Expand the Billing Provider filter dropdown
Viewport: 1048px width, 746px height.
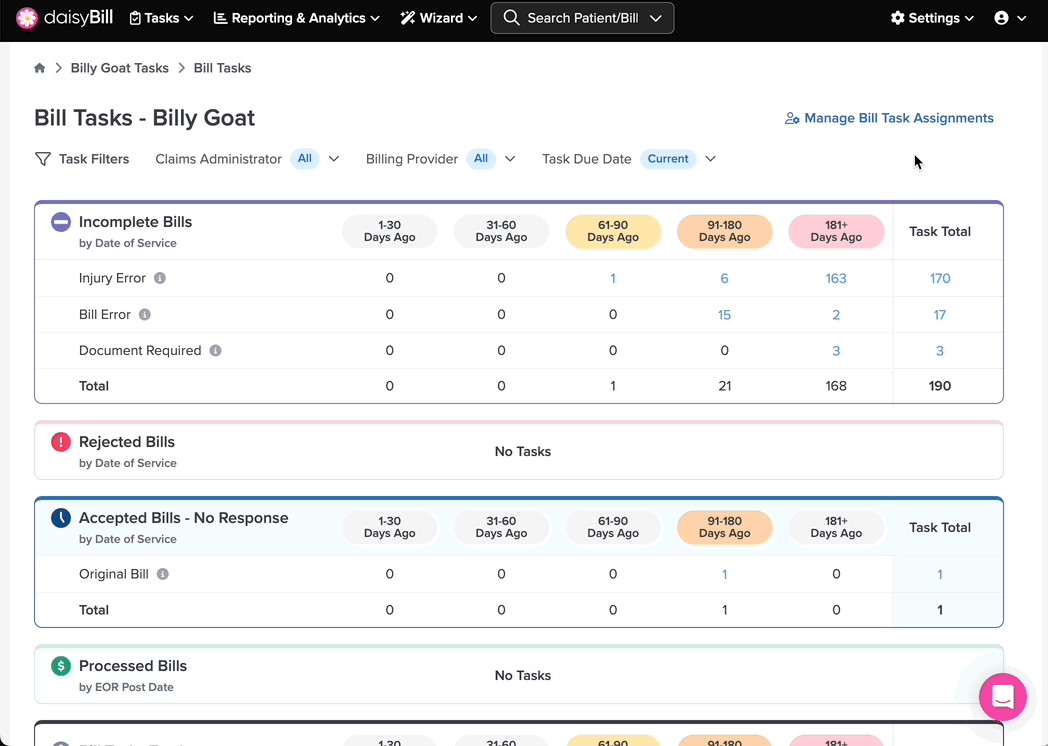pos(510,159)
